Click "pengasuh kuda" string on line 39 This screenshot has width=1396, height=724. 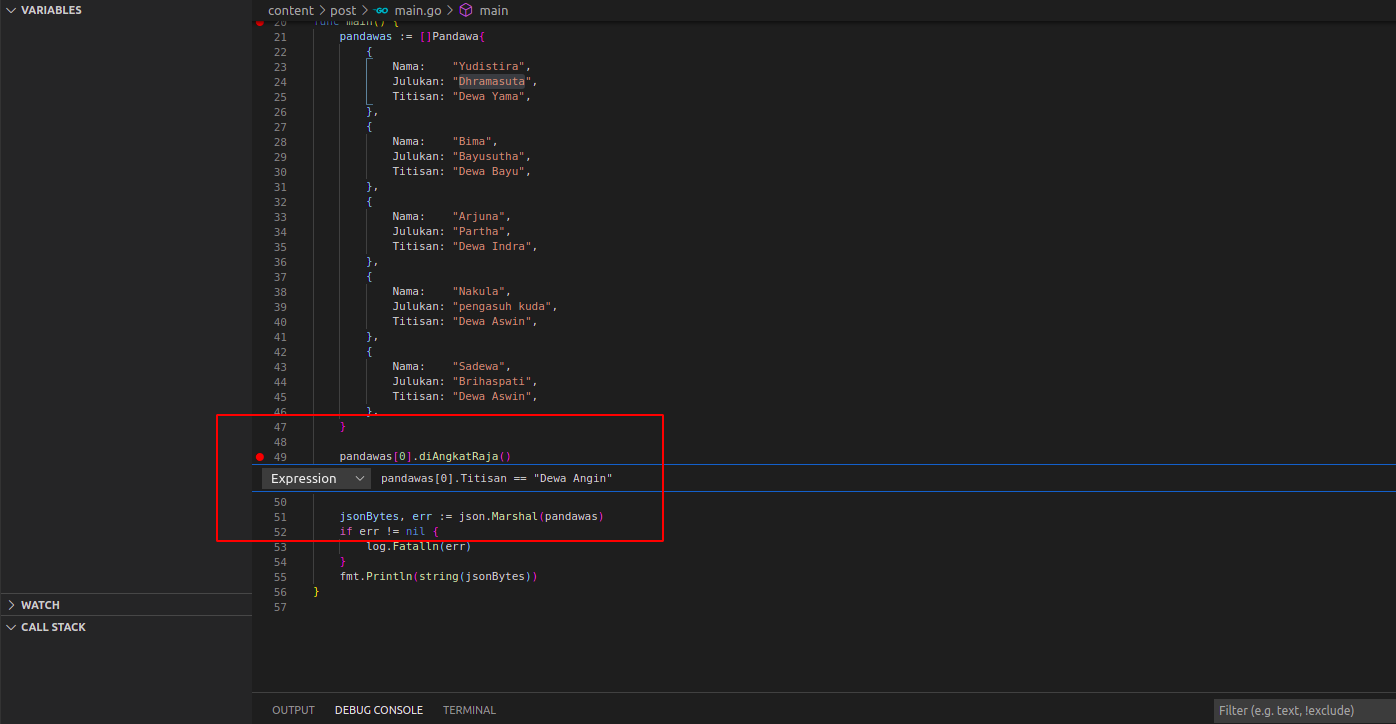502,306
